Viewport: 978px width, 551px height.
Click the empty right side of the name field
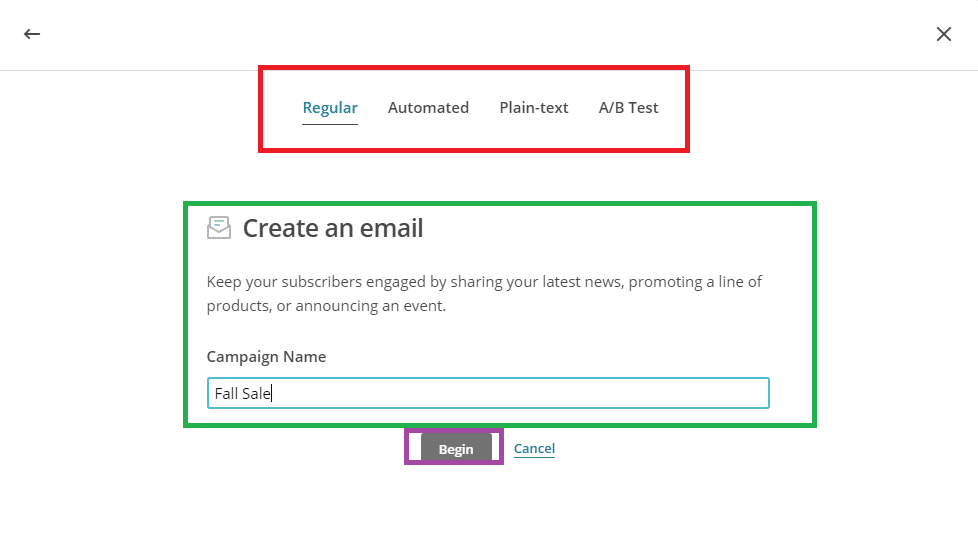pos(650,393)
